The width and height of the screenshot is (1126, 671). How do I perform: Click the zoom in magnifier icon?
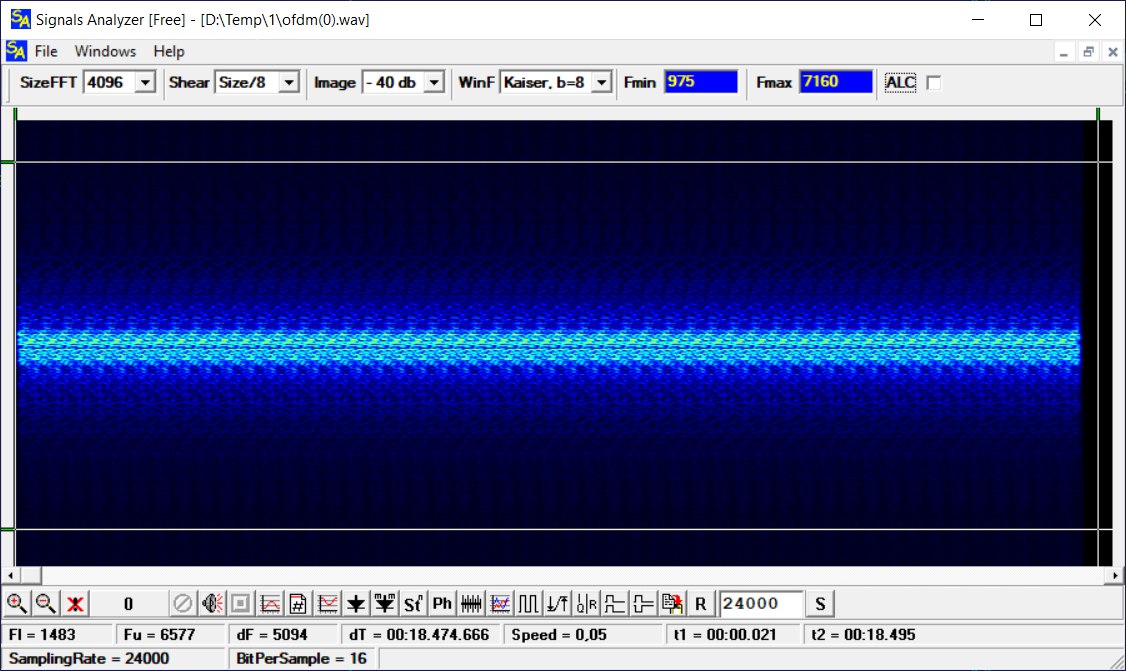17,603
